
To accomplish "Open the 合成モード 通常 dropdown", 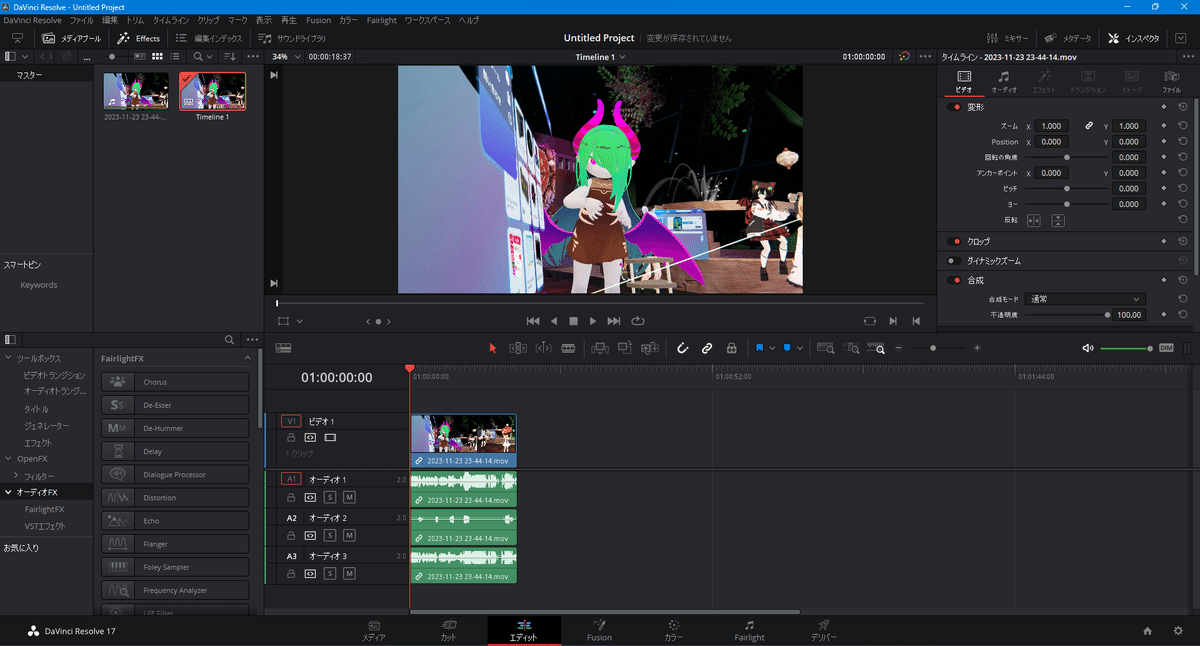I will (1083, 299).
